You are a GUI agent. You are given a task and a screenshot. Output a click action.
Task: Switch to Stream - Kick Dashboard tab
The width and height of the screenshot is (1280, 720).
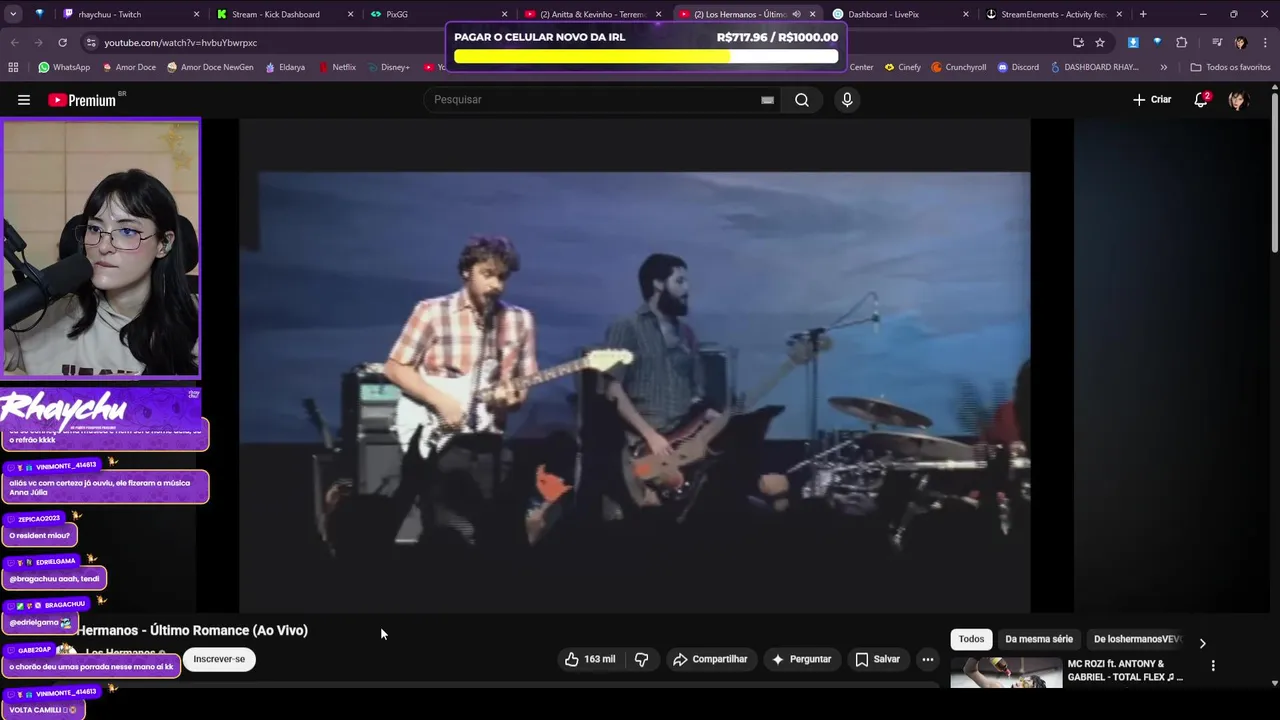(285, 14)
